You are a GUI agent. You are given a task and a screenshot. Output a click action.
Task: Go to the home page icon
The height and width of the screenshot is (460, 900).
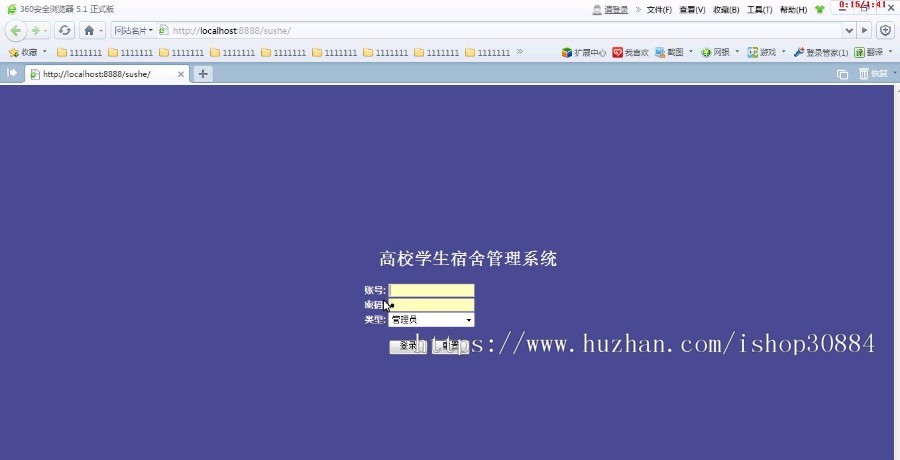(x=88, y=30)
